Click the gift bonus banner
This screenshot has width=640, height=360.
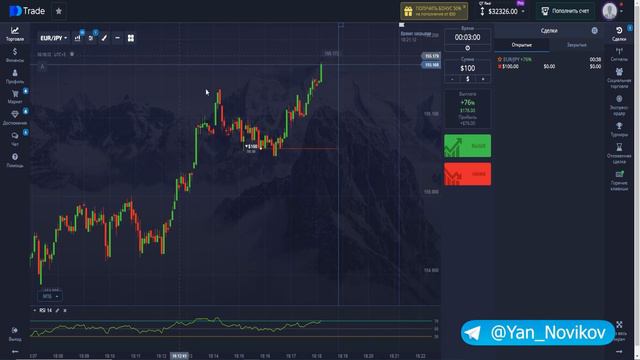point(434,11)
